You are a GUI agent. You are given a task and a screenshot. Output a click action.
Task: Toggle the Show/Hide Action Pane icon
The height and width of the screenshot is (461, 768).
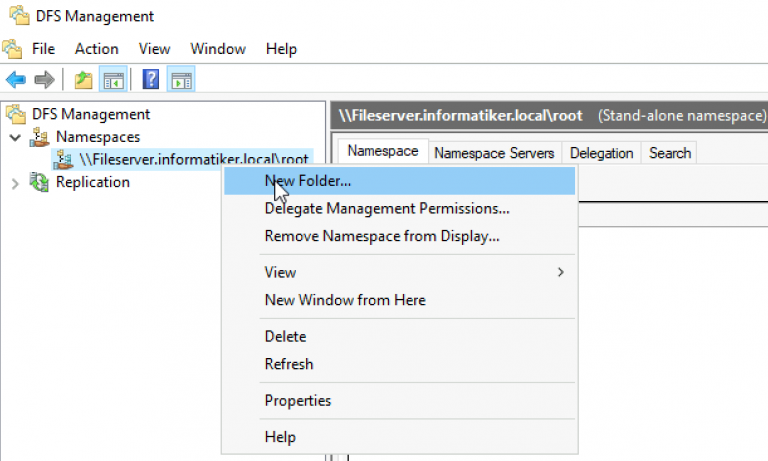point(181,80)
